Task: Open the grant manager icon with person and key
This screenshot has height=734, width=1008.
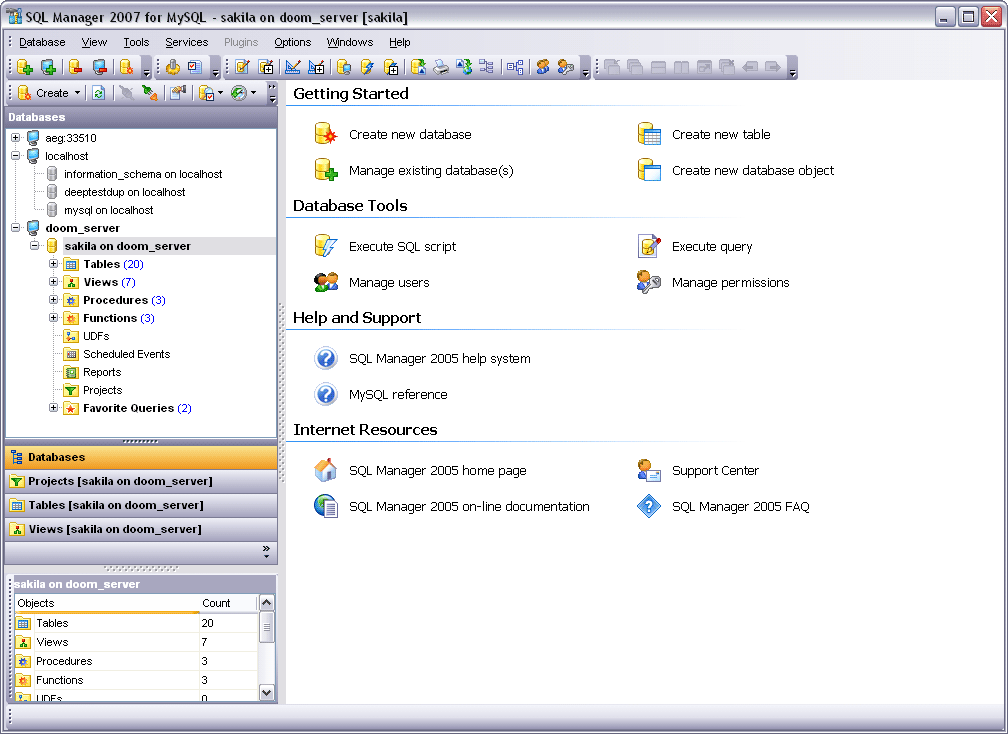Action: coord(566,67)
